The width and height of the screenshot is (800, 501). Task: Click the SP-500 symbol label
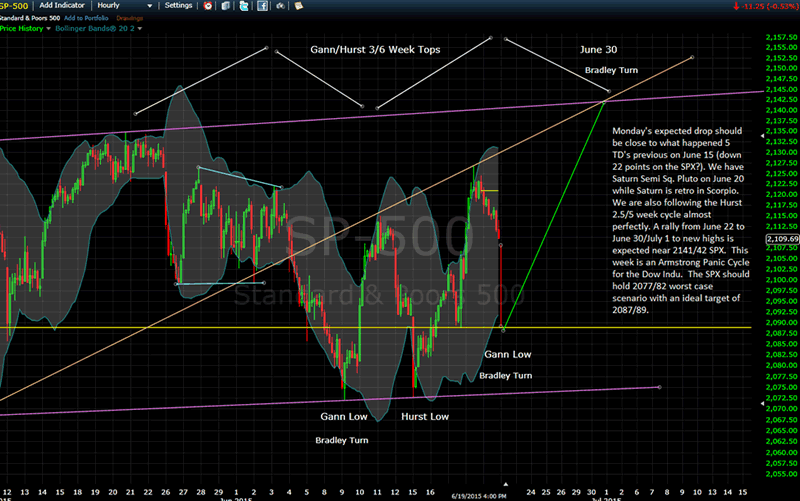pos(14,6)
